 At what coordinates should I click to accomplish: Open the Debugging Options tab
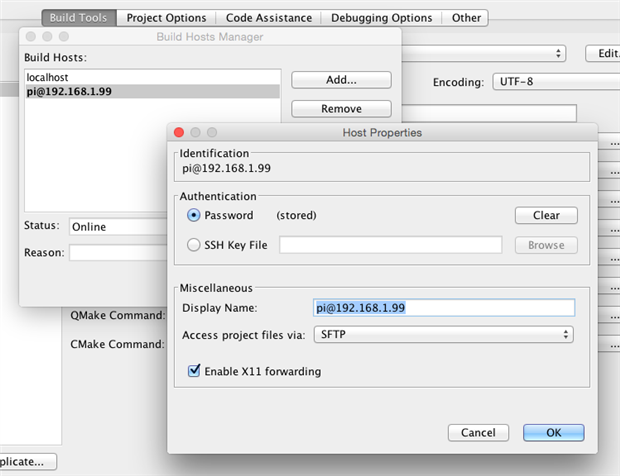[382, 18]
